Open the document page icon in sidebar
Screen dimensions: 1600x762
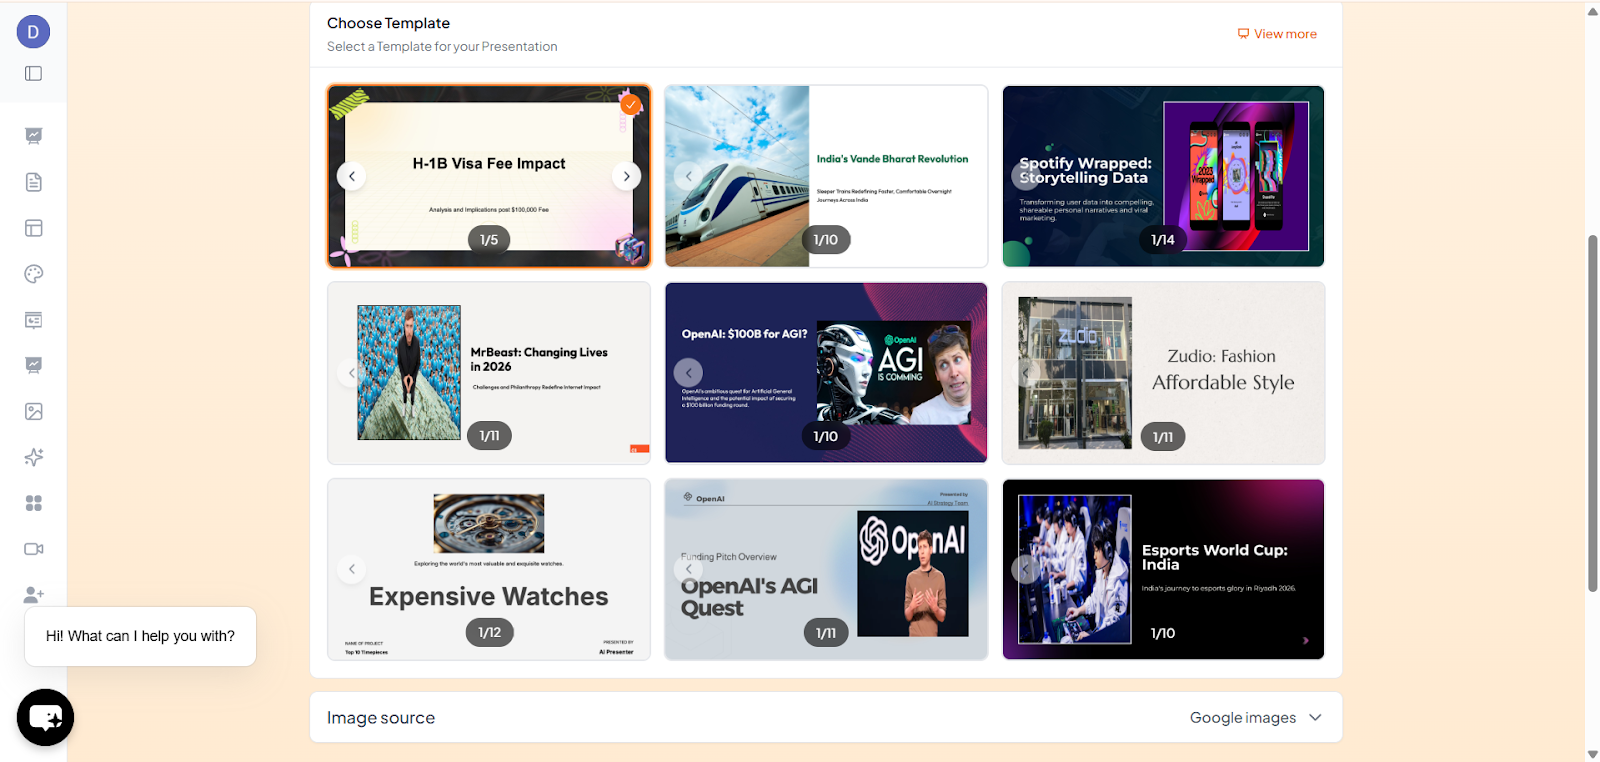(x=33, y=182)
